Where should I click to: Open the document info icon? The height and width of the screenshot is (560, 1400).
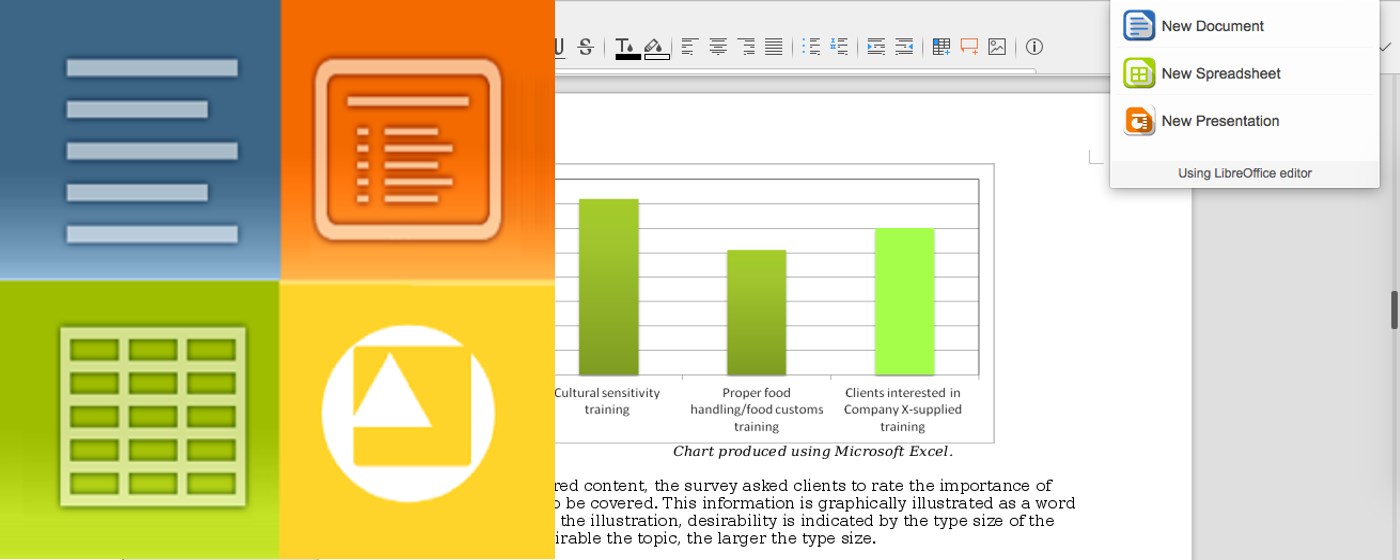coord(1035,46)
